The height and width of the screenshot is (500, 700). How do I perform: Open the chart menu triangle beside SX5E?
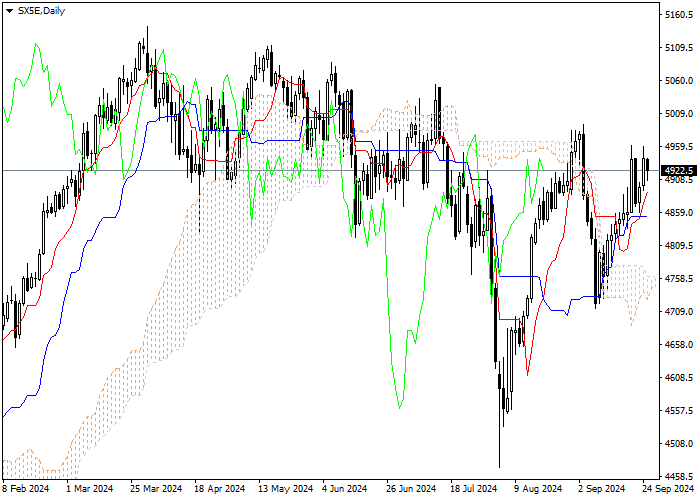click(9, 11)
